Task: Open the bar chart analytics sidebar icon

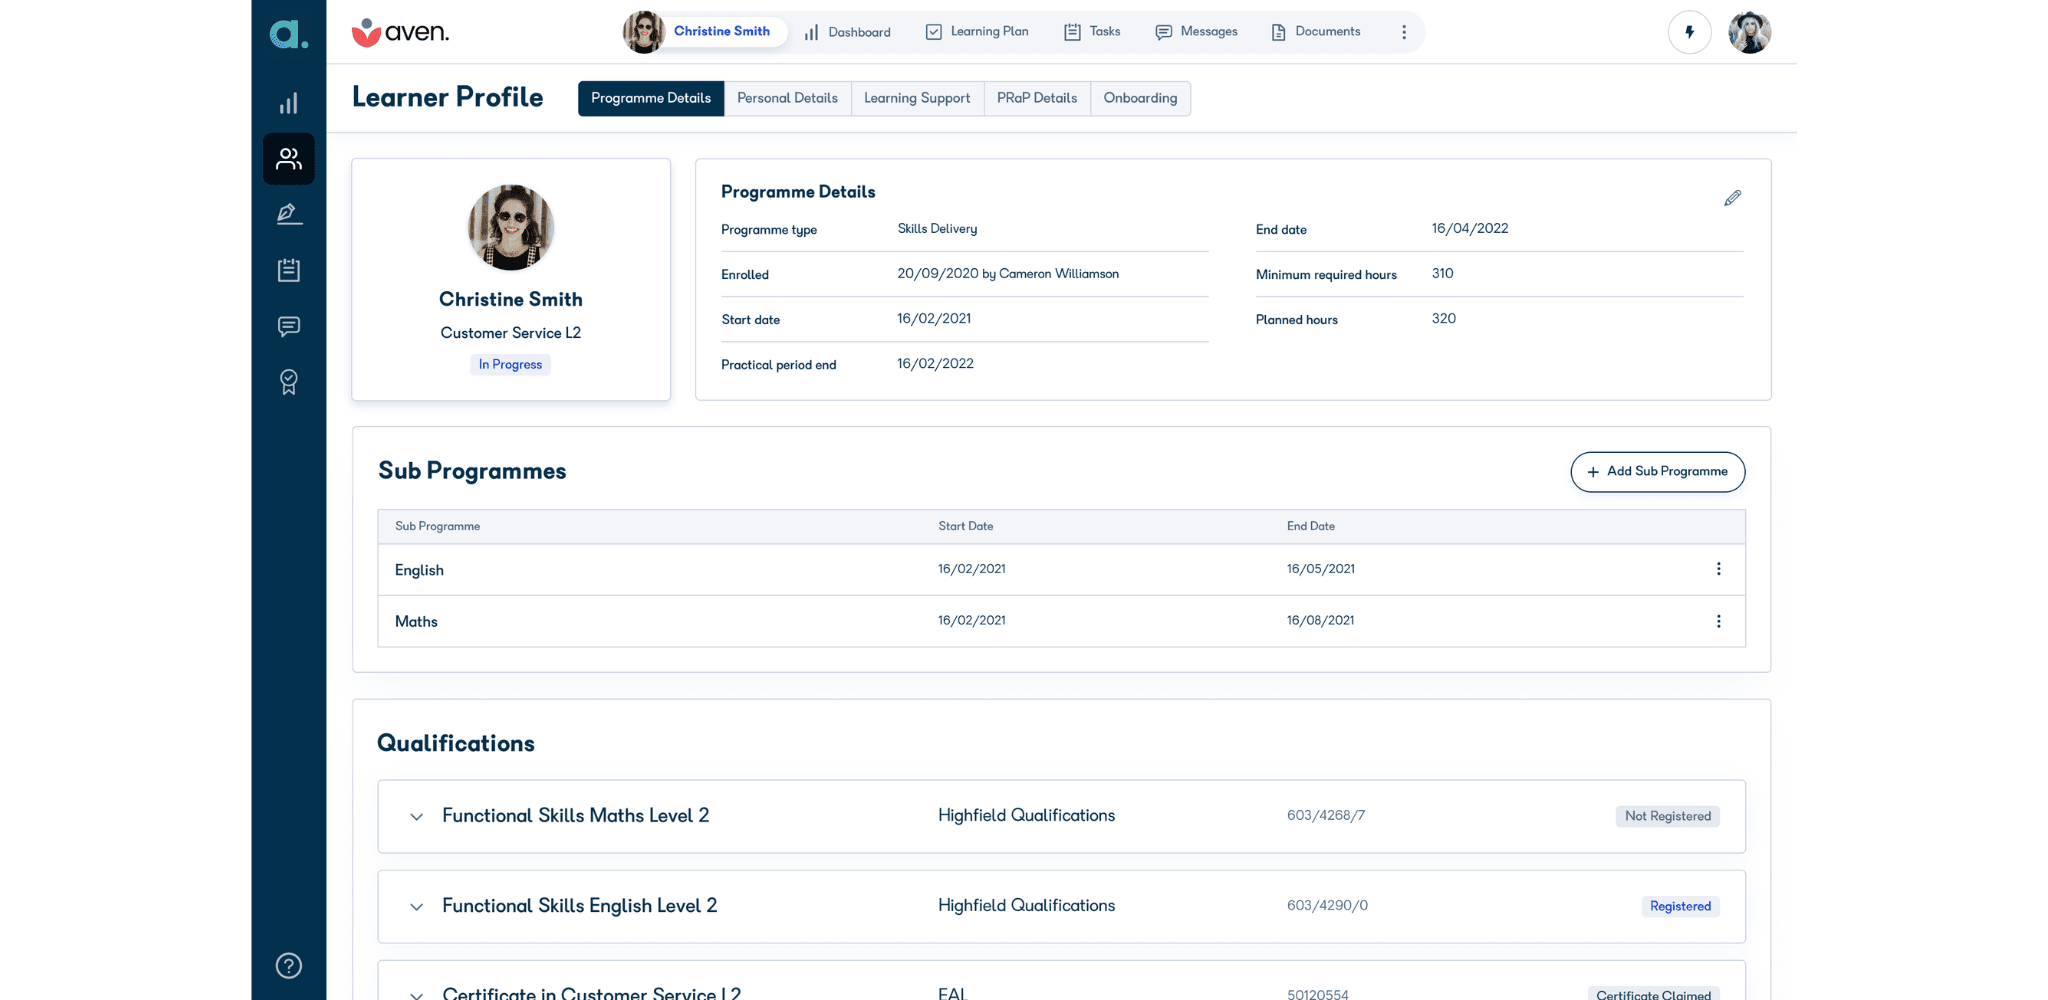Action: [289, 103]
